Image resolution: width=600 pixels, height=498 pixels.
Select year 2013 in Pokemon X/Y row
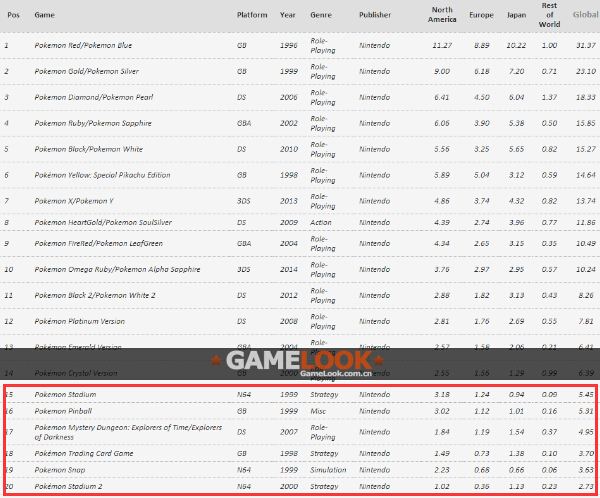pyautogui.click(x=289, y=201)
